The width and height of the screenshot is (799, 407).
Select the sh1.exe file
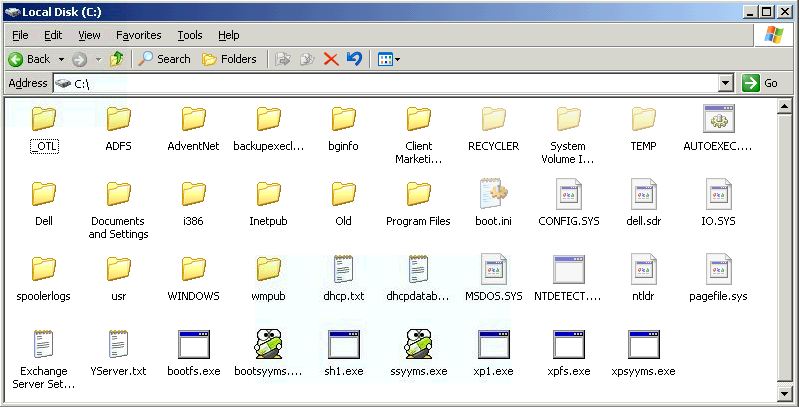tap(343, 353)
